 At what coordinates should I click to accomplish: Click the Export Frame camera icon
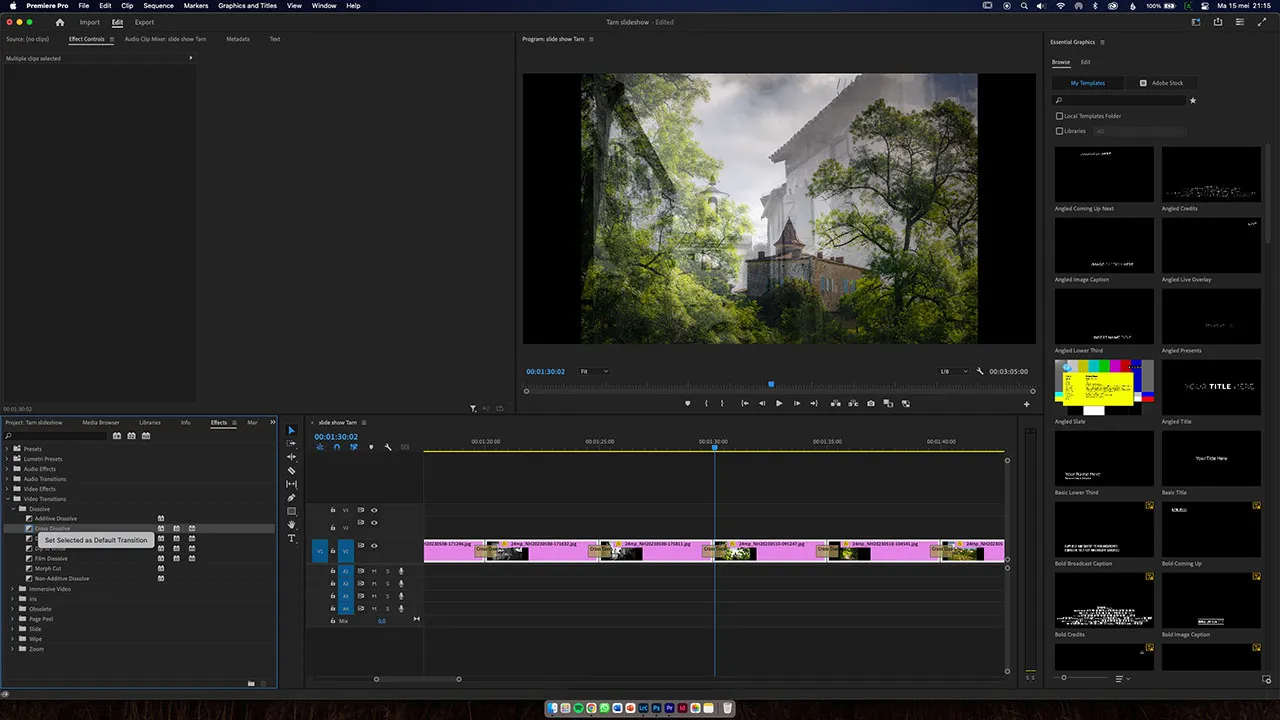point(870,403)
